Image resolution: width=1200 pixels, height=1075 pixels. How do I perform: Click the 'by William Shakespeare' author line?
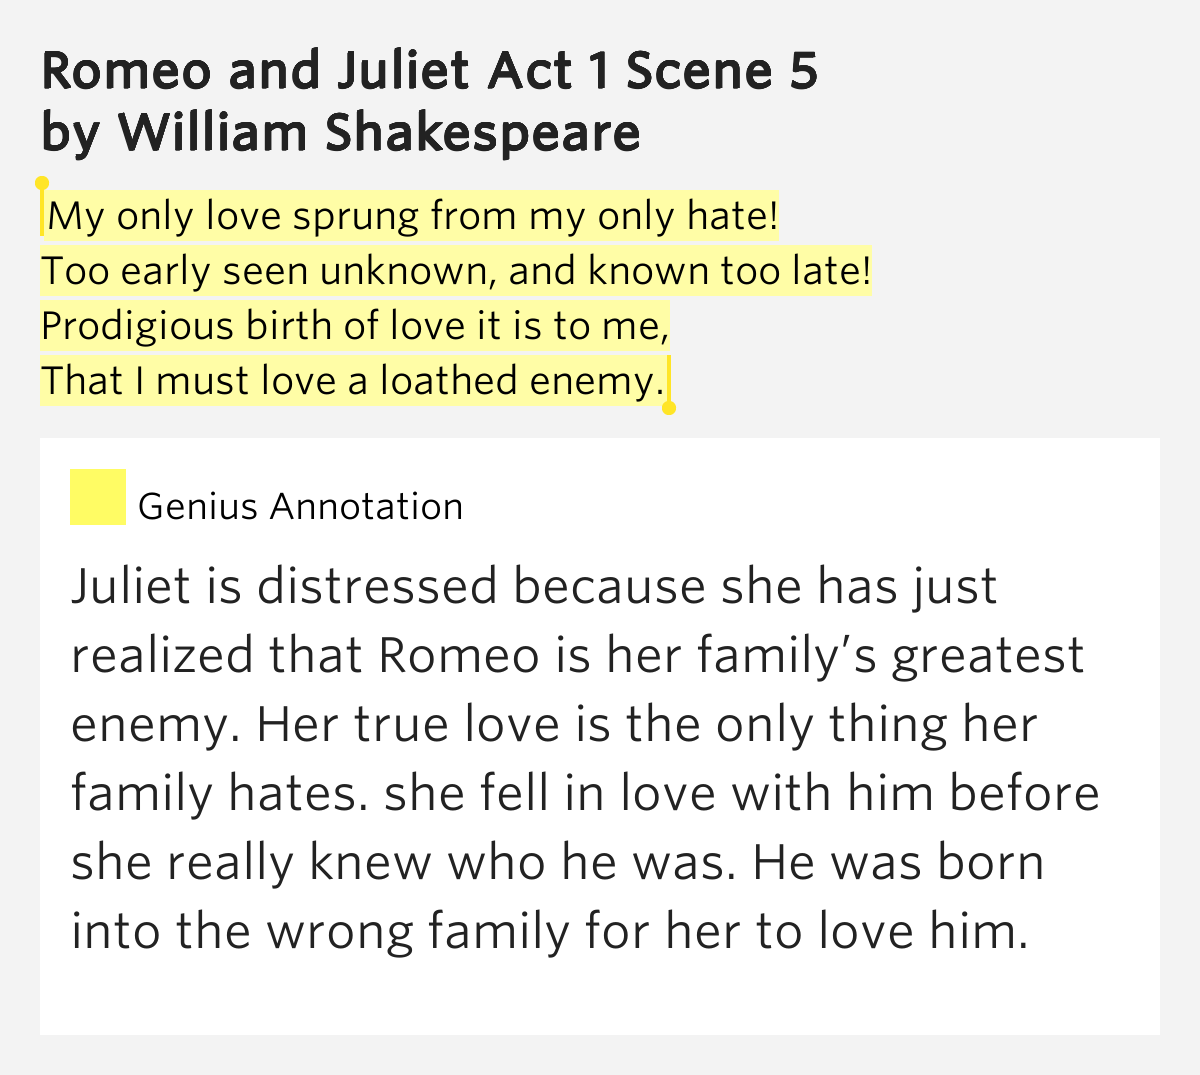point(341,133)
